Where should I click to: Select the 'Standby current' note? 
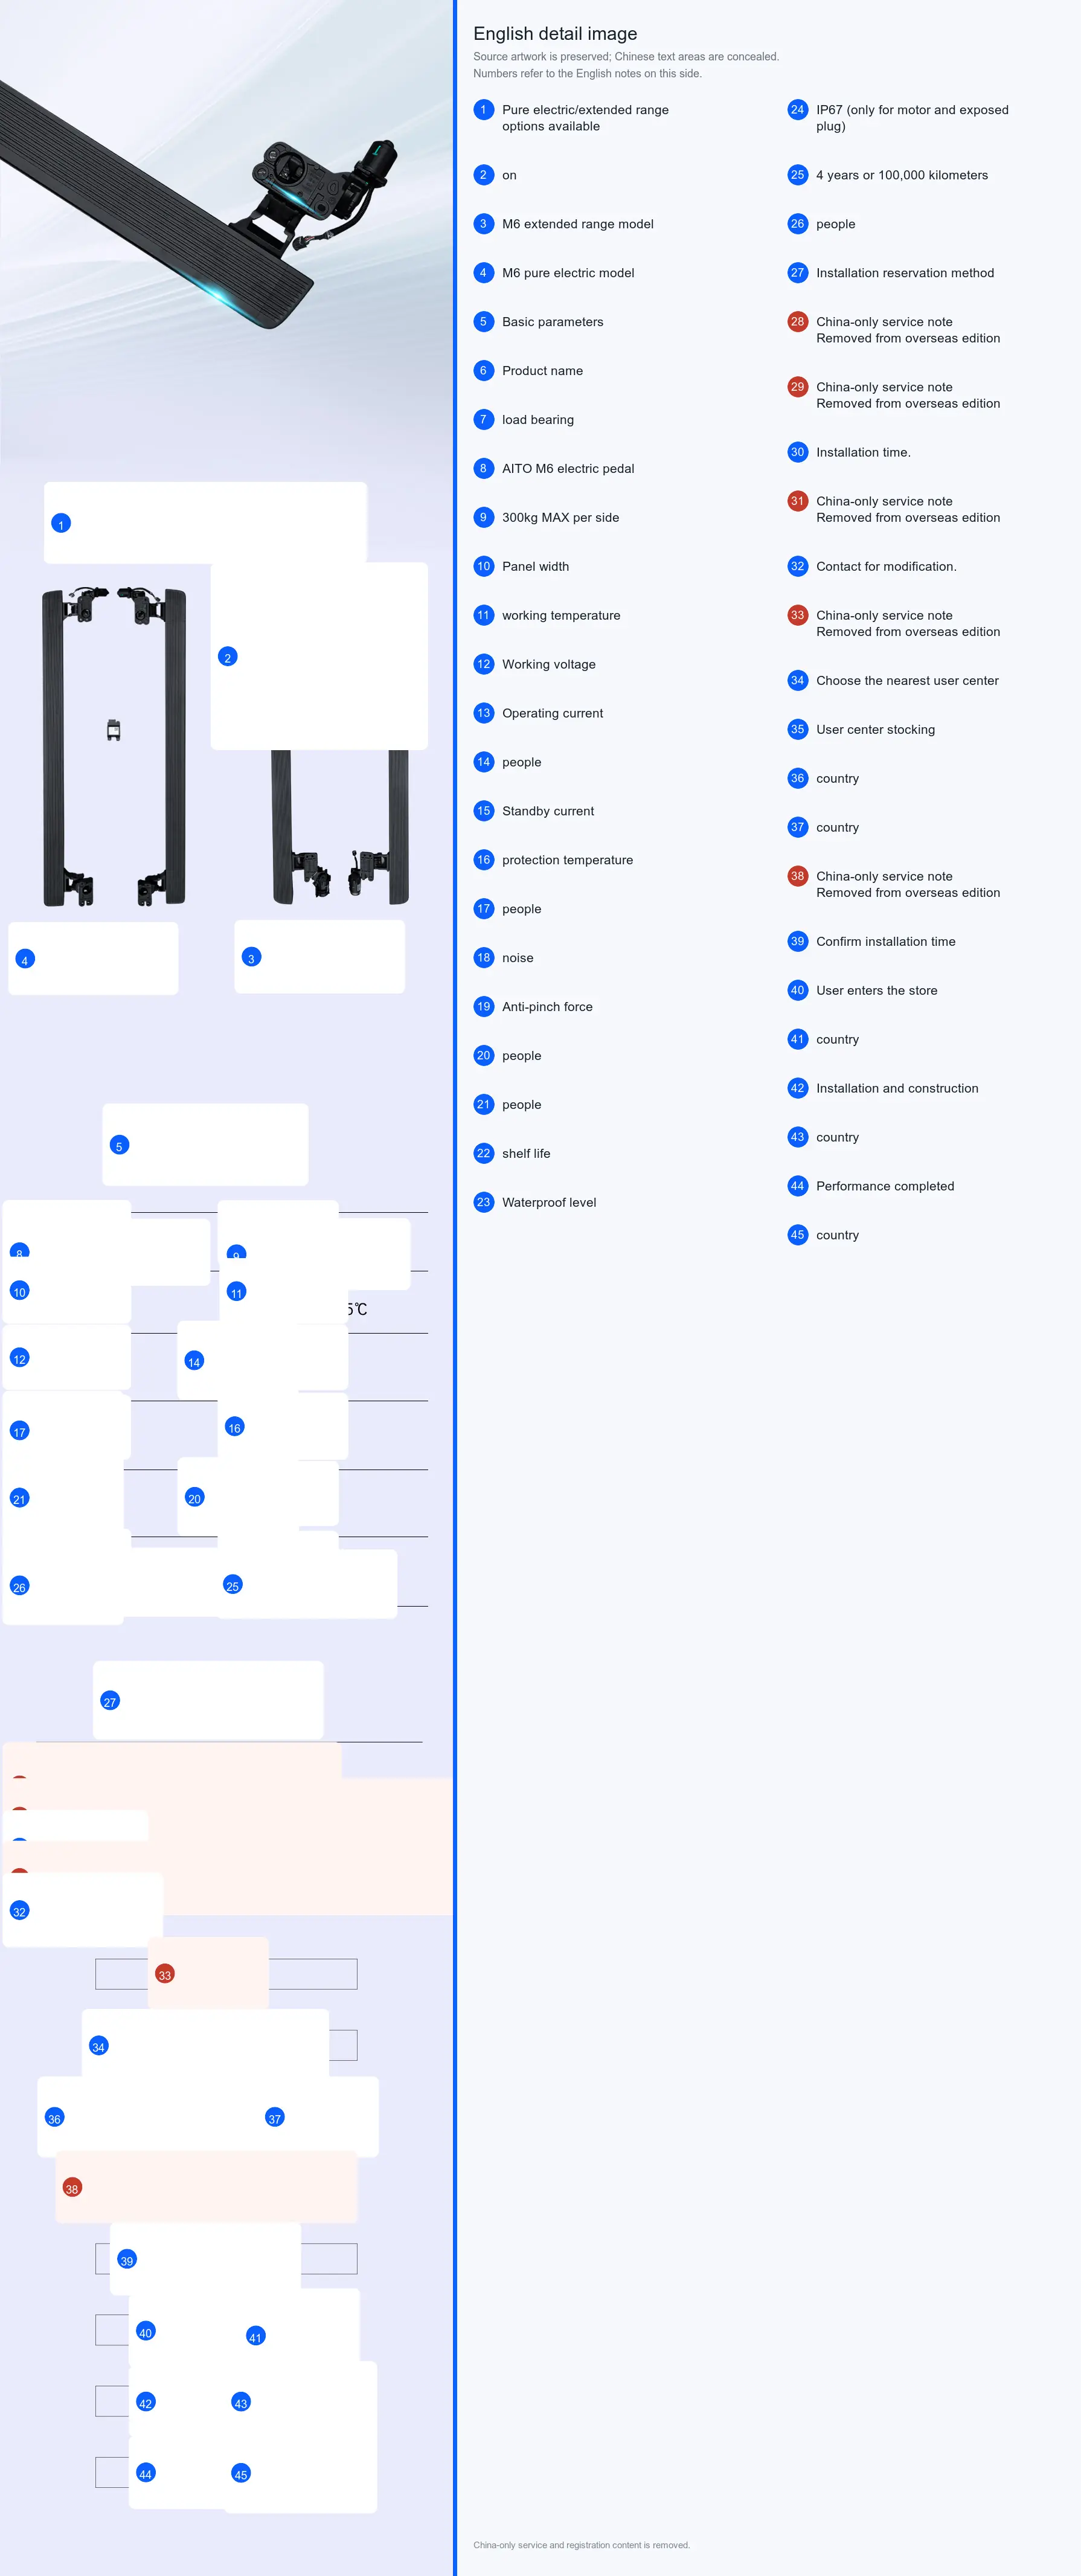tap(548, 811)
